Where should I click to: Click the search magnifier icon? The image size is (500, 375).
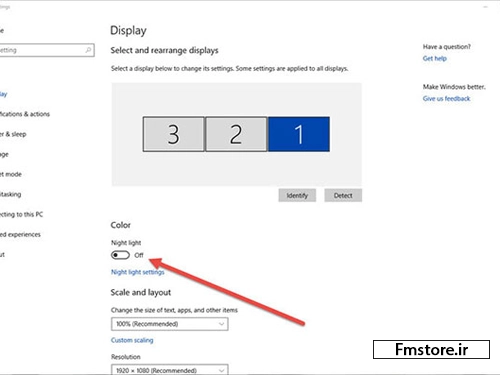coord(88,50)
